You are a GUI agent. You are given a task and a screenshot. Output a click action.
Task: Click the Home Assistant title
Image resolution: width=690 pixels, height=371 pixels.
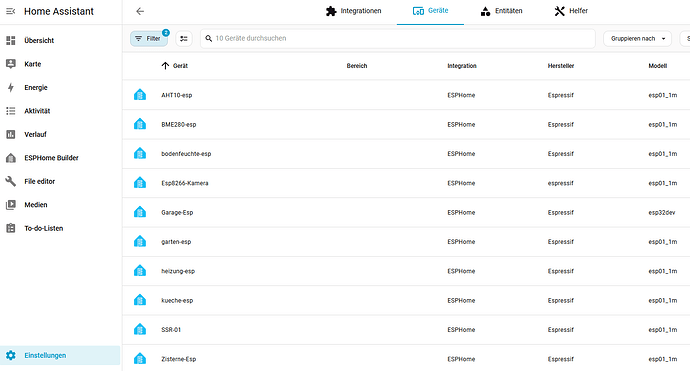pos(59,11)
